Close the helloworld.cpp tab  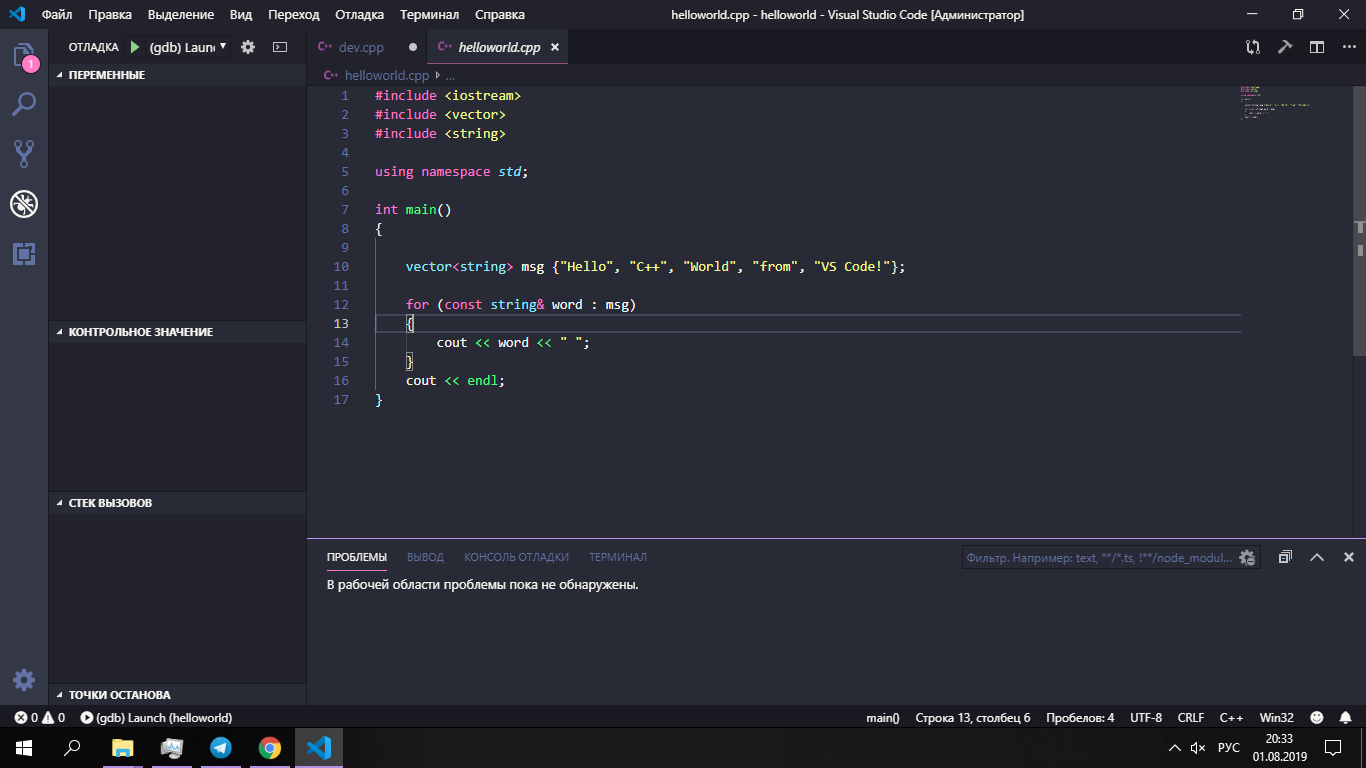(x=555, y=47)
